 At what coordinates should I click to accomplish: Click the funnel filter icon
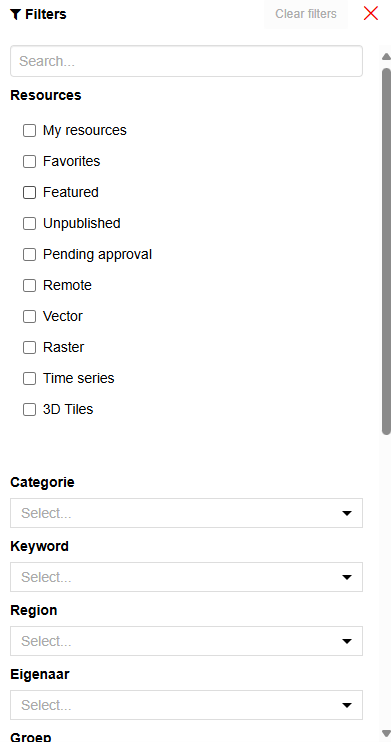point(16,15)
